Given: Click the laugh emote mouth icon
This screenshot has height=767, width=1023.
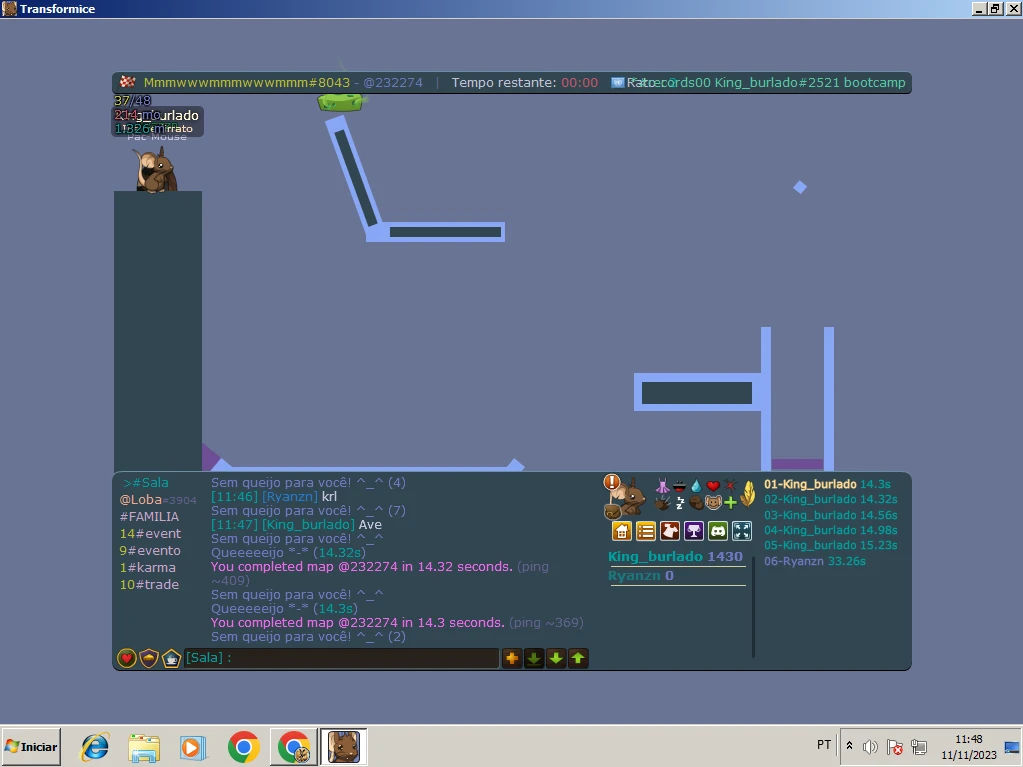Looking at the screenshot, I should (679, 486).
